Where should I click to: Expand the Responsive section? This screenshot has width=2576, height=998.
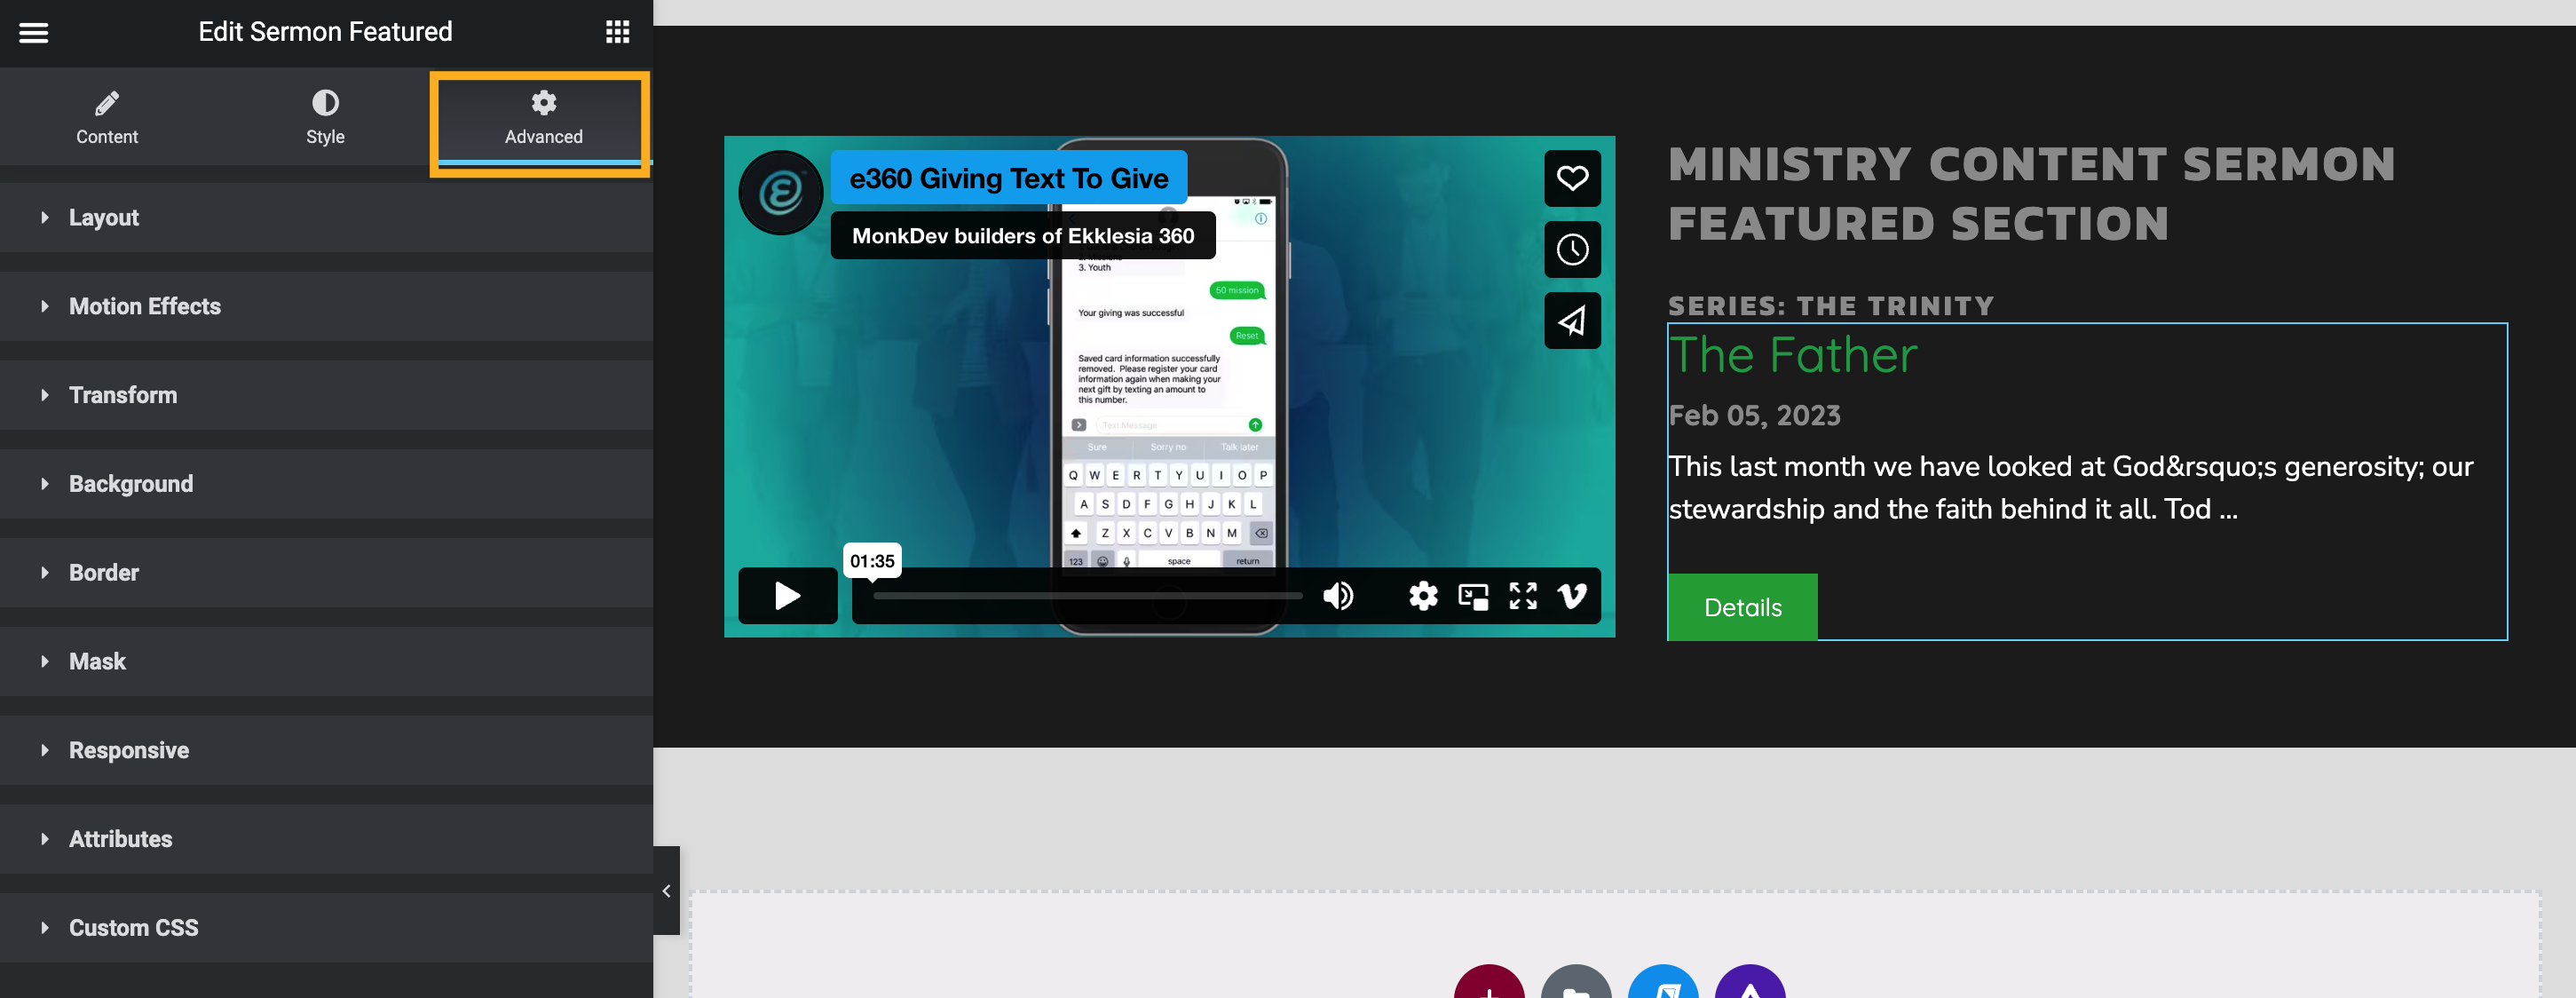click(326, 751)
